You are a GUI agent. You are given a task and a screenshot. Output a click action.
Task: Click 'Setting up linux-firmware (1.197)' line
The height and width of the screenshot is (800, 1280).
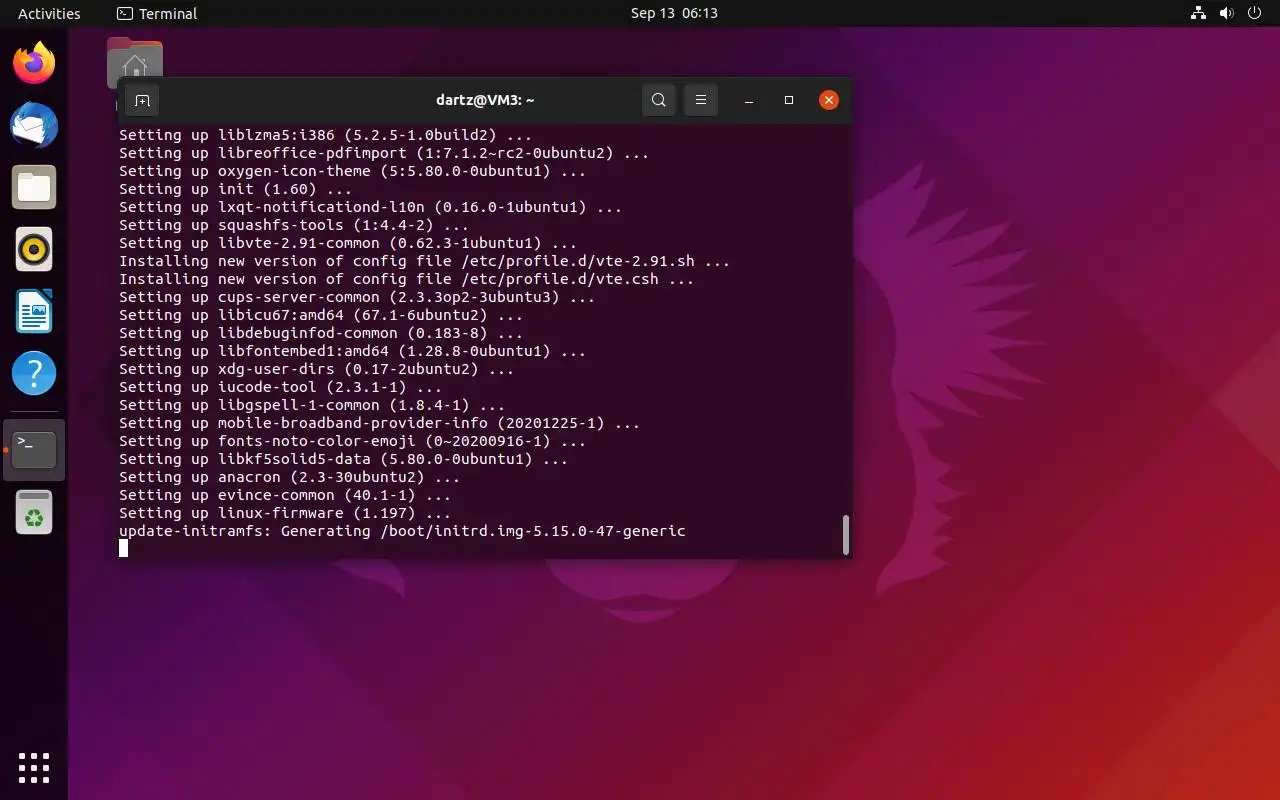click(285, 513)
